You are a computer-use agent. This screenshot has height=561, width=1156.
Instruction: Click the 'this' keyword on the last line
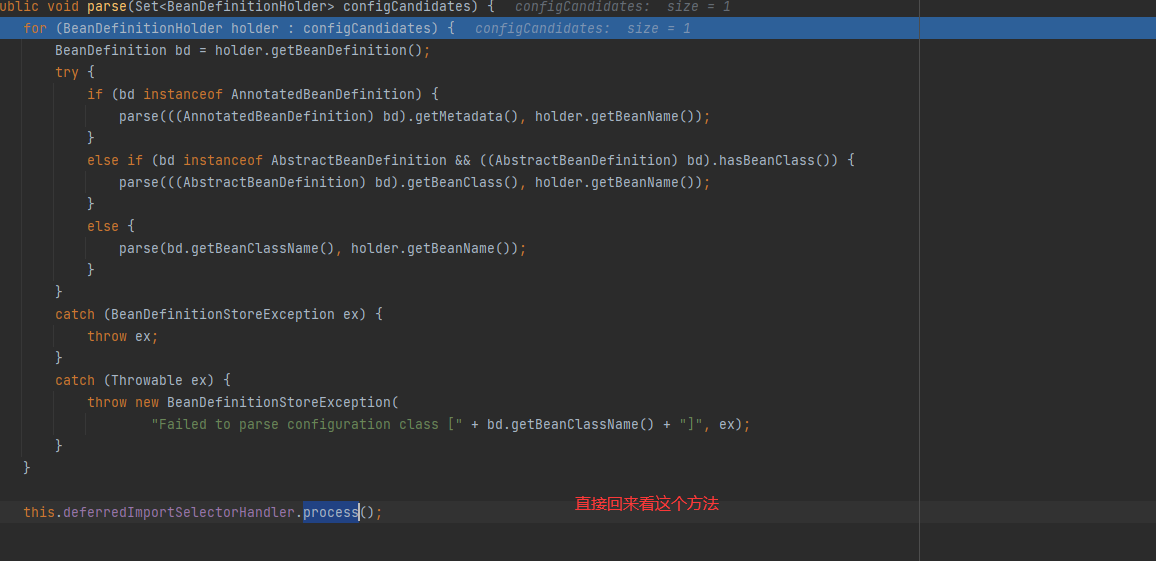39,512
